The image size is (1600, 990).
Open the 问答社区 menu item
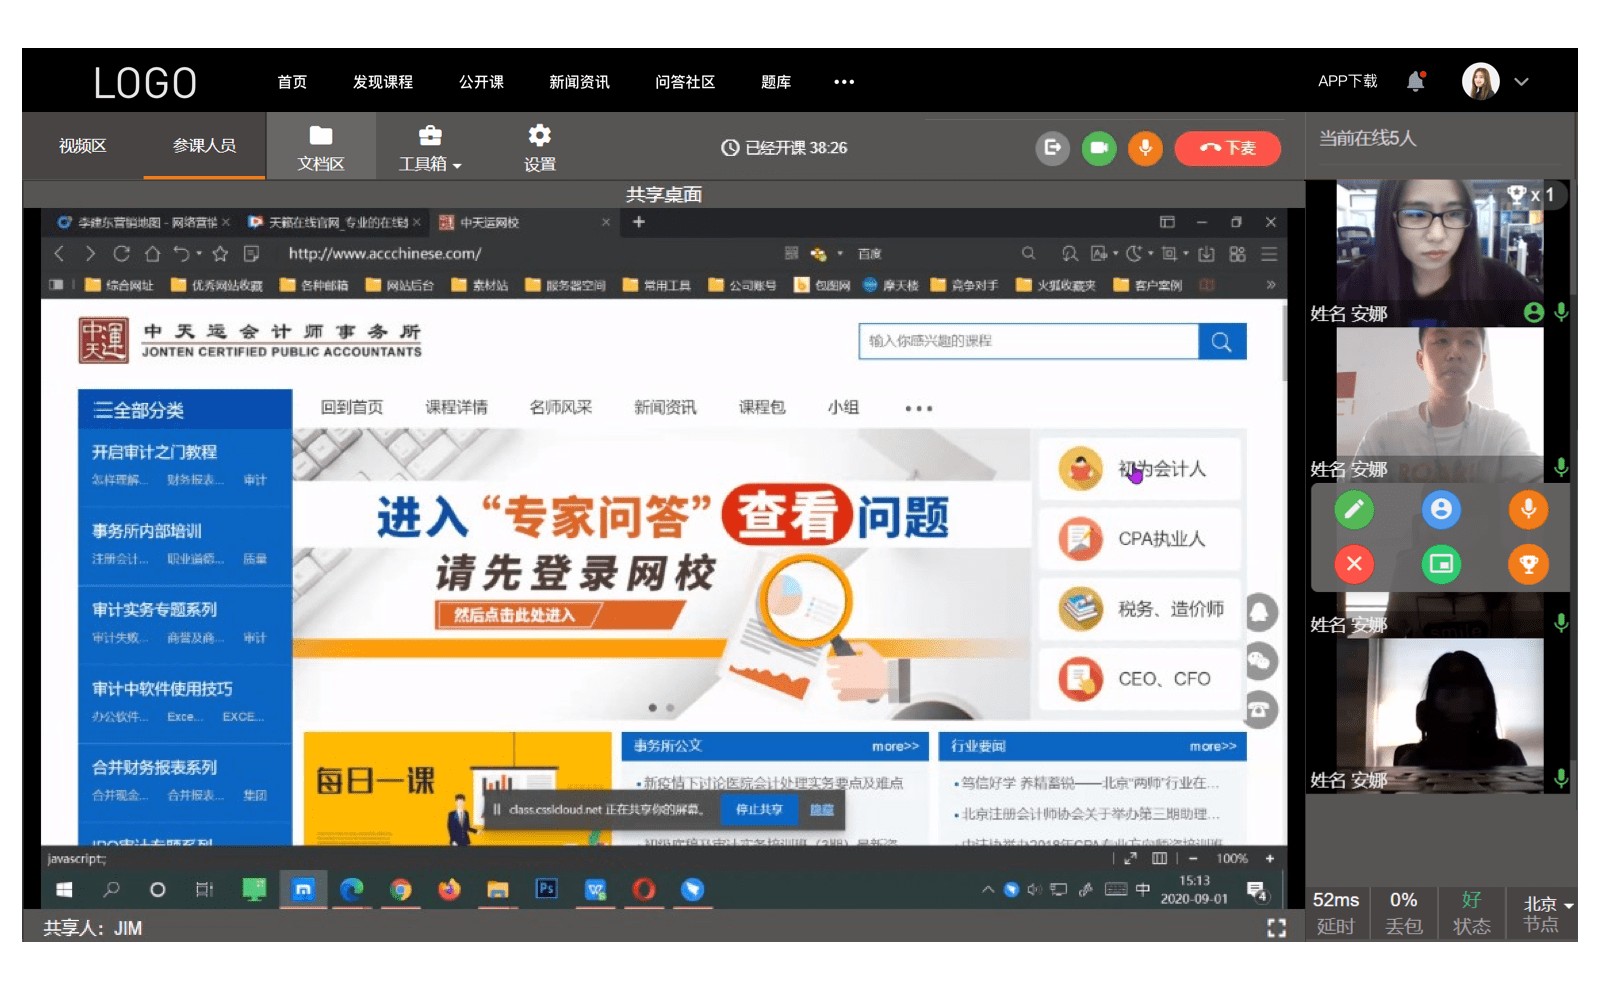tap(686, 82)
